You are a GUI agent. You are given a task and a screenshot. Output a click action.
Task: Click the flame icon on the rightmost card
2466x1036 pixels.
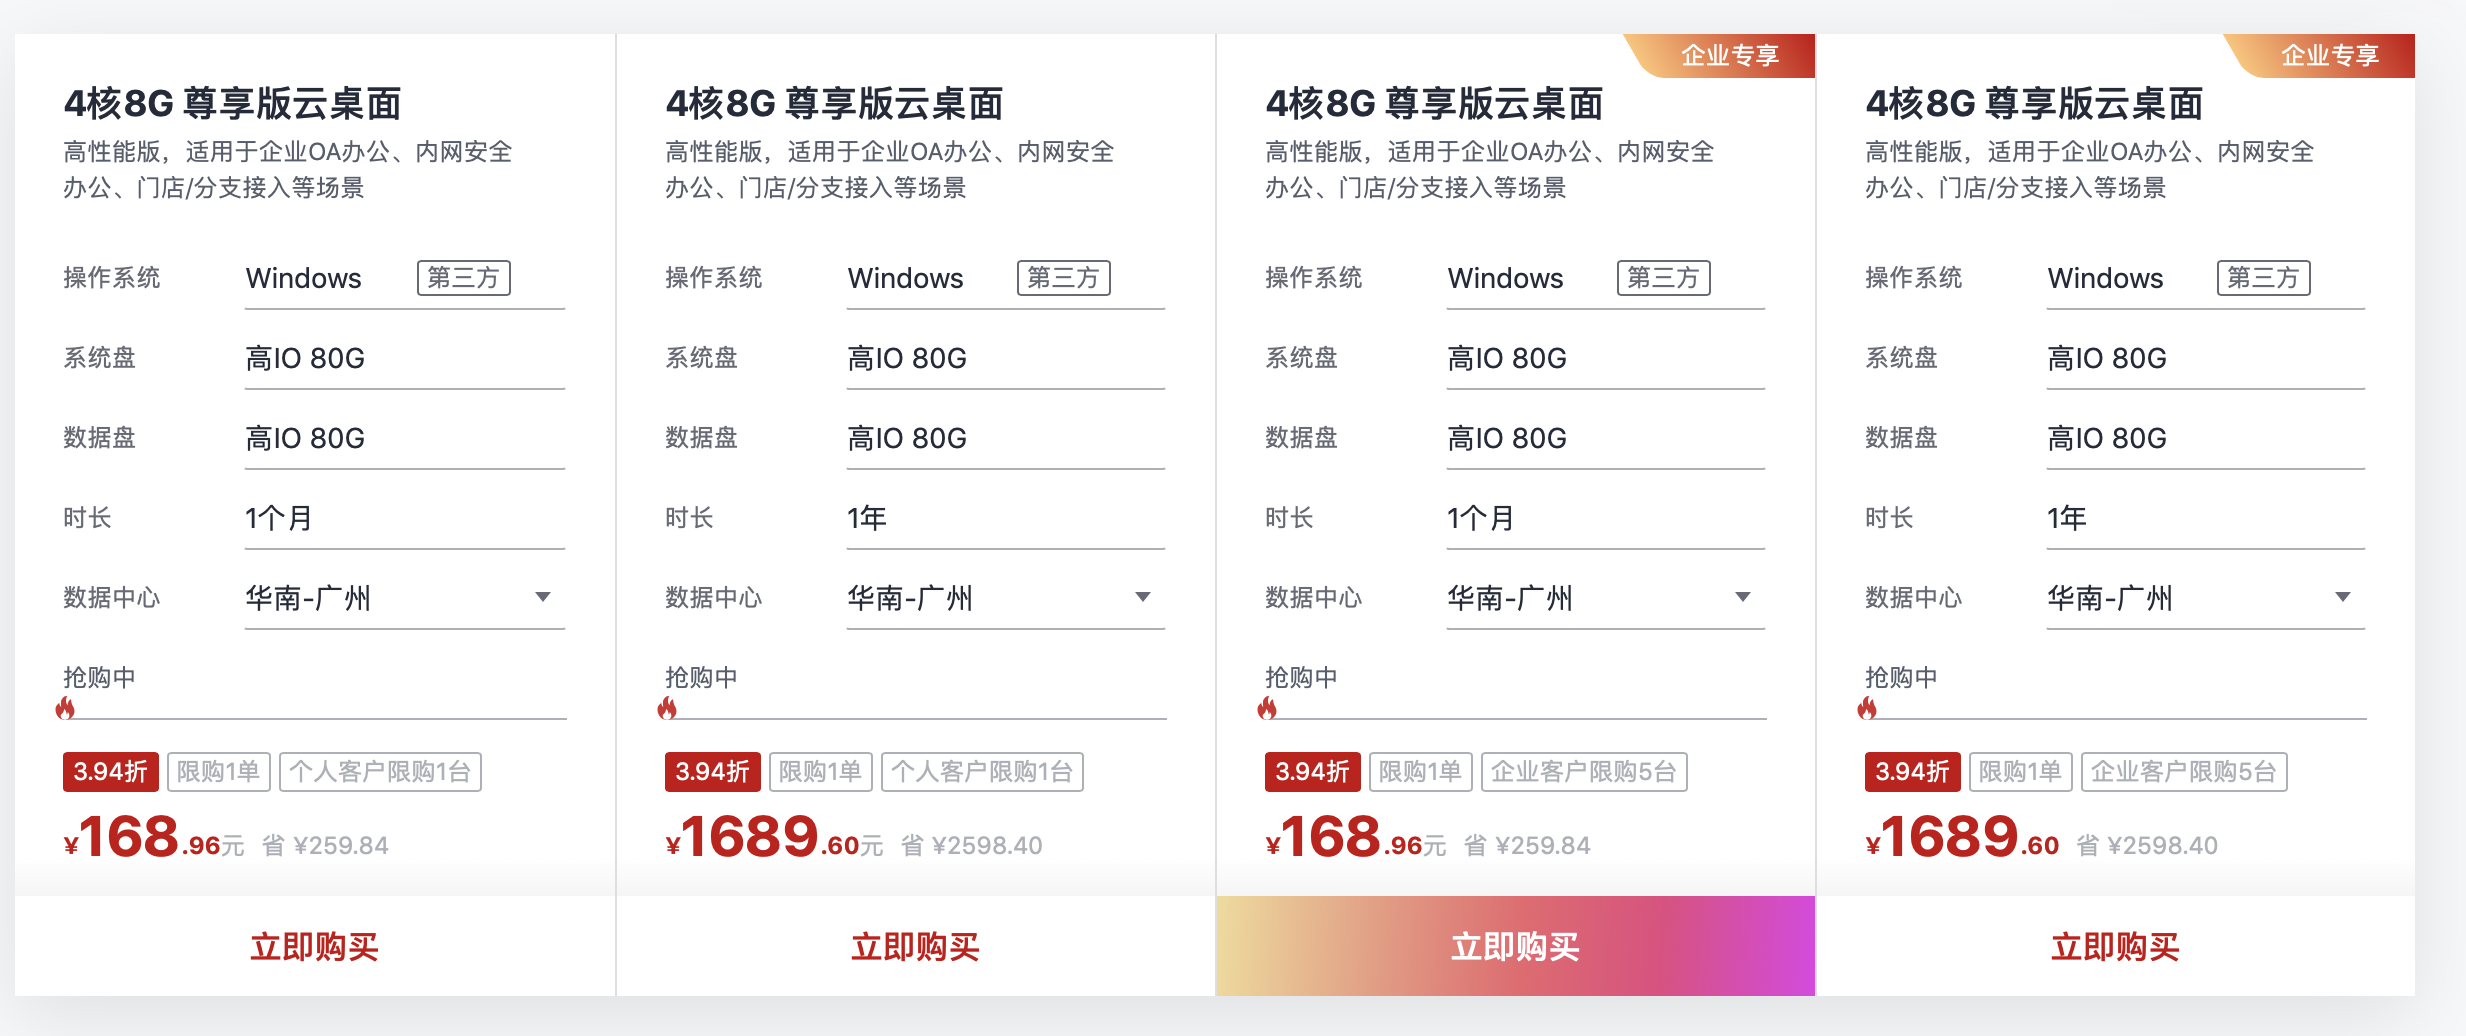[x=1870, y=712]
